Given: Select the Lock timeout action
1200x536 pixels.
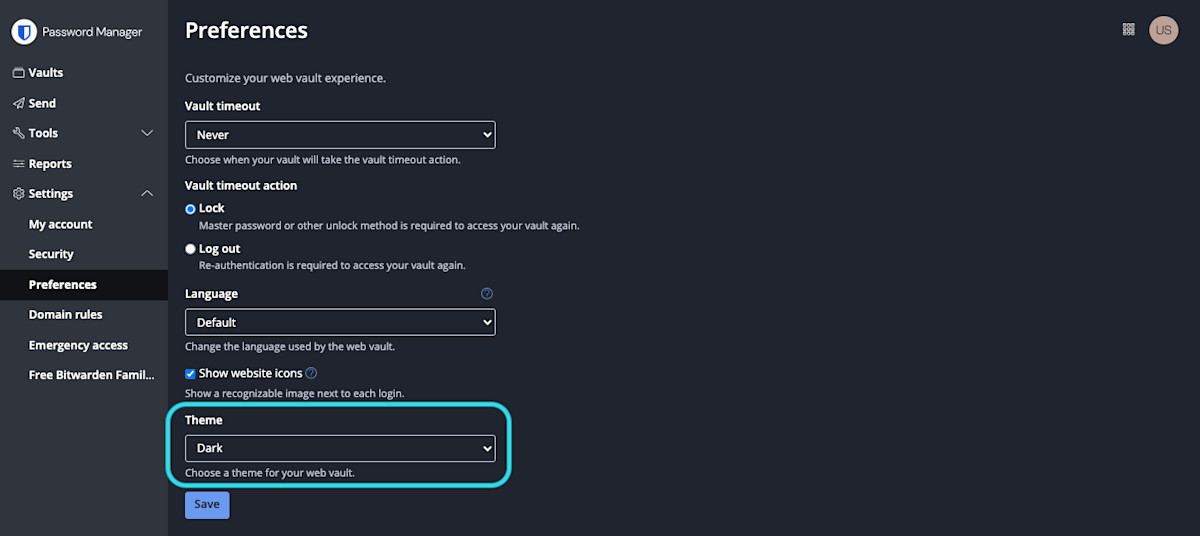Looking at the screenshot, I should 191,209.
